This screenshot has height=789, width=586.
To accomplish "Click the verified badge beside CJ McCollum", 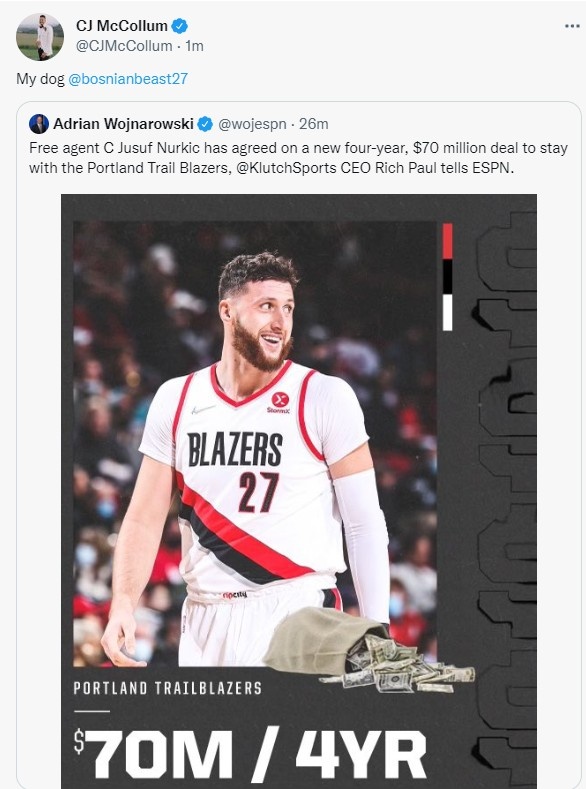I will click(180, 25).
